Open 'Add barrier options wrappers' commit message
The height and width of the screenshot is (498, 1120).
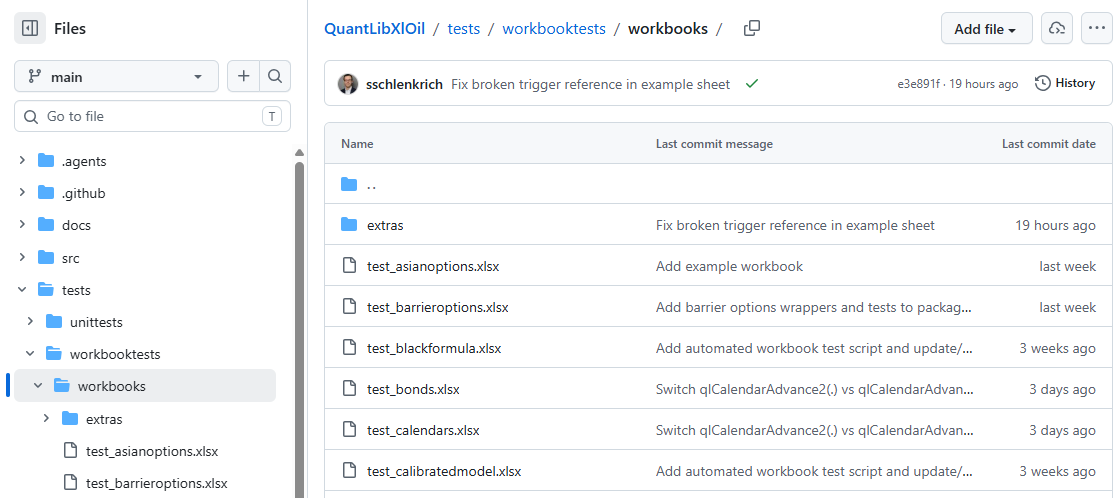click(814, 307)
